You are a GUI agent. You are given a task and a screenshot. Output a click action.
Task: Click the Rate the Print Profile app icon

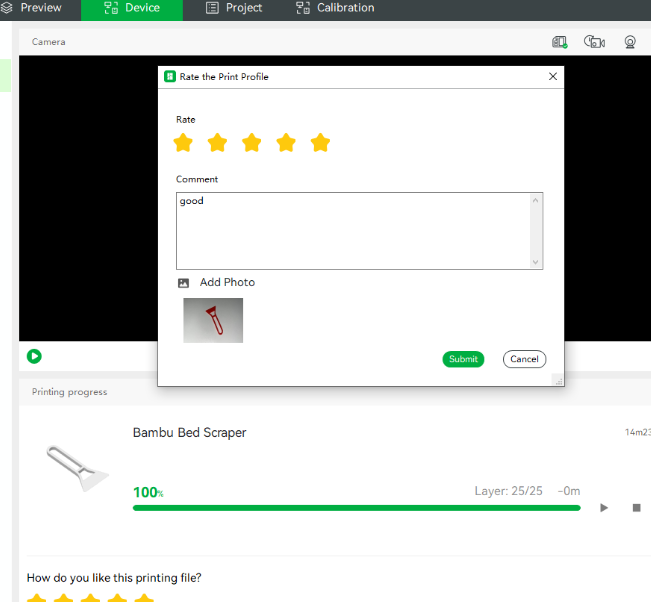pos(170,76)
